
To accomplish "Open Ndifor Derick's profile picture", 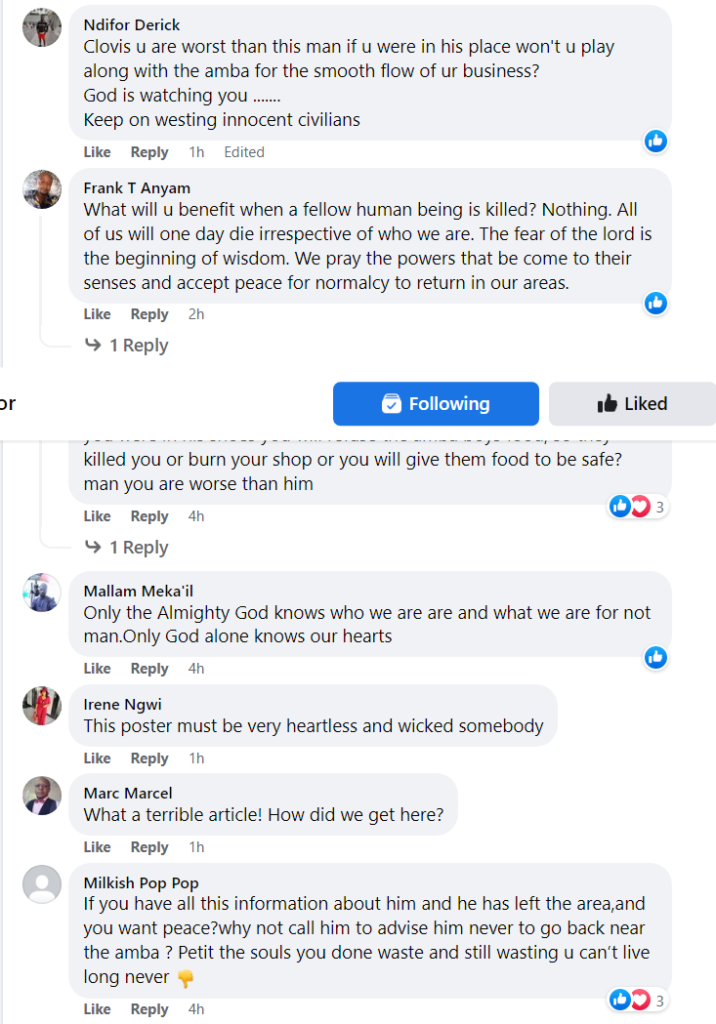I will 42,26.
